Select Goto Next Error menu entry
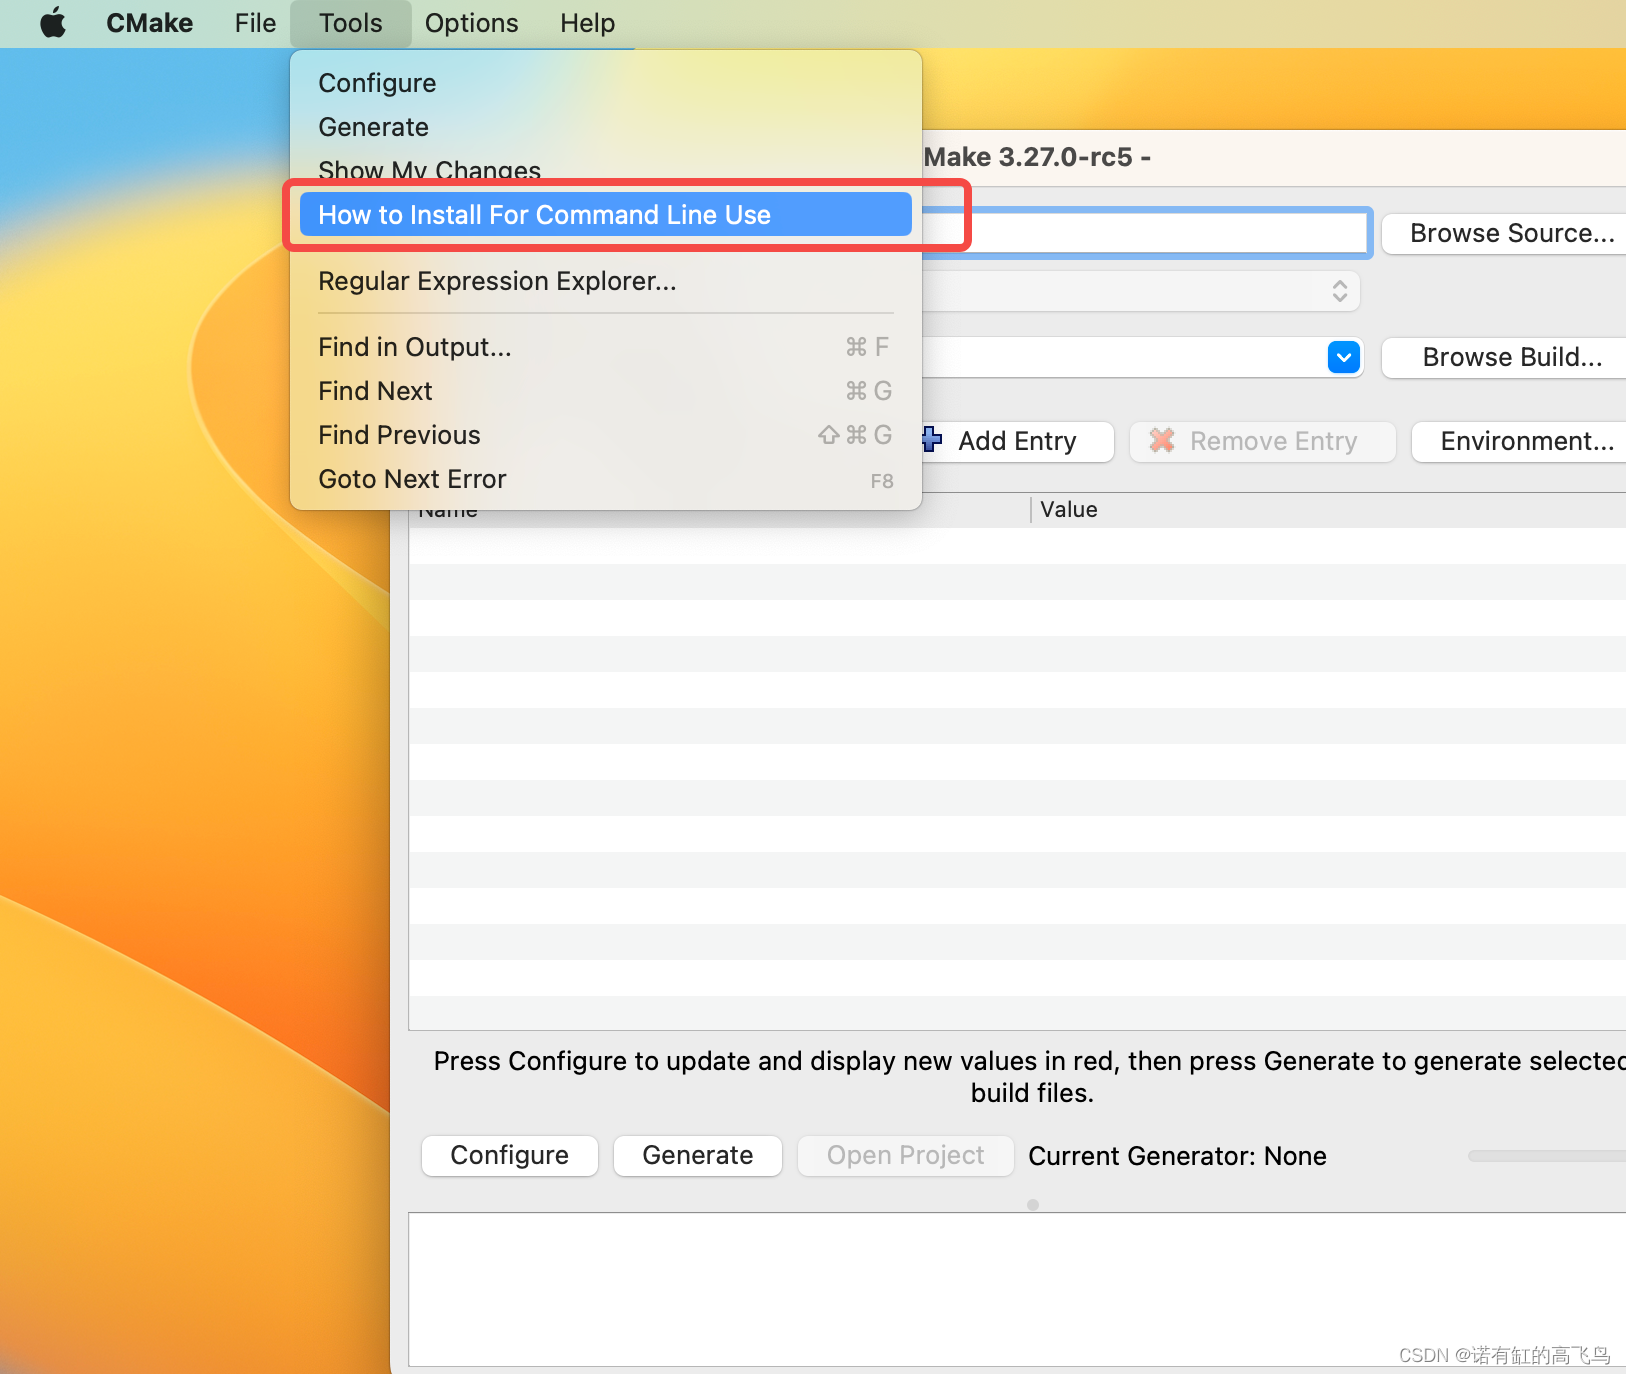The height and width of the screenshot is (1374, 1626). (x=605, y=479)
